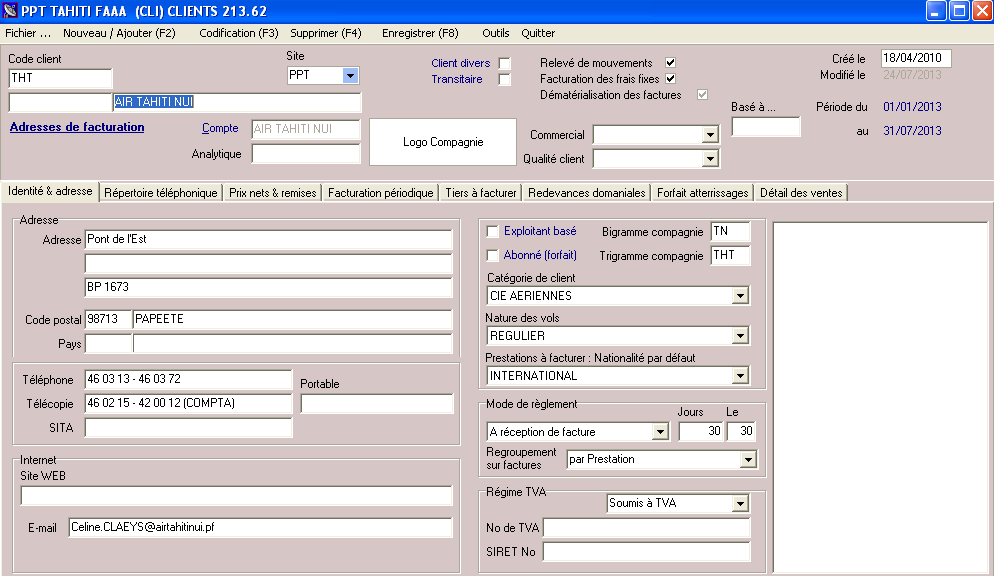
Task: Click the application icon in title bar
Action: click(x=12, y=11)
